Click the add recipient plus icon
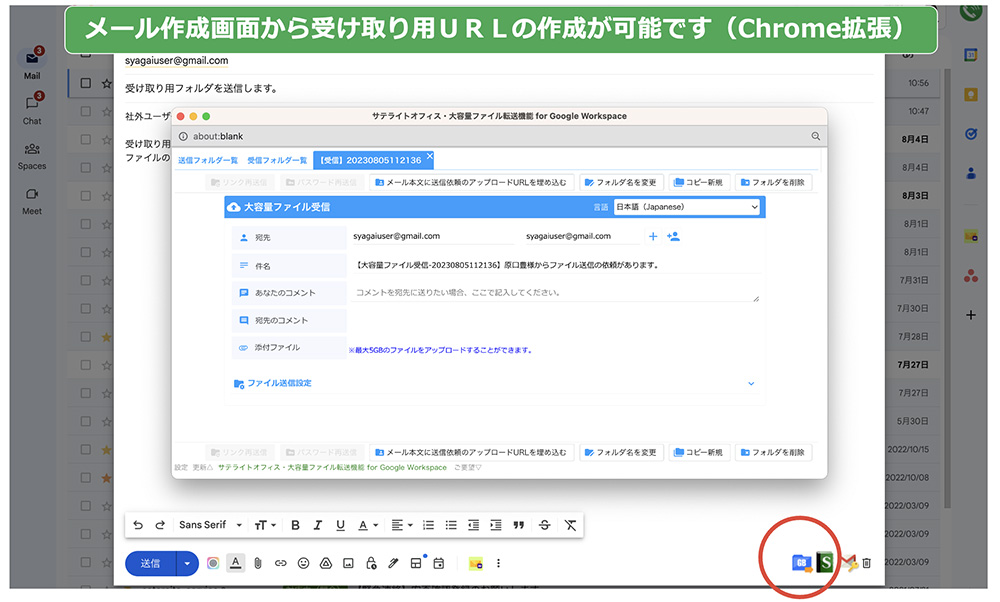 pyautogui.click(x=653, y=237)
